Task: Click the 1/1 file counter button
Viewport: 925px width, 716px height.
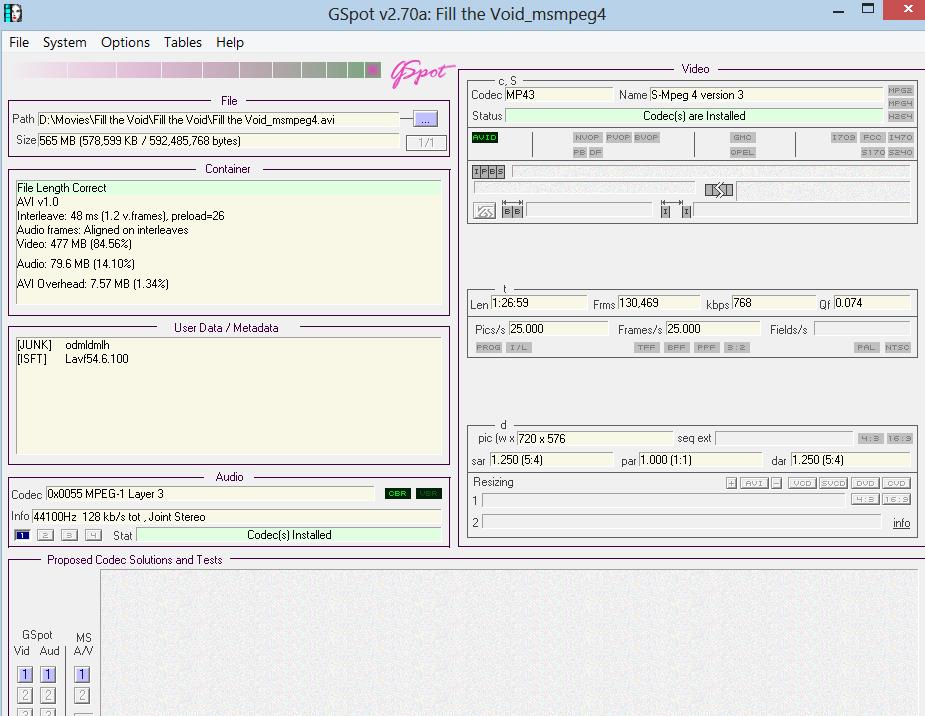Action: tap(426, 143)
